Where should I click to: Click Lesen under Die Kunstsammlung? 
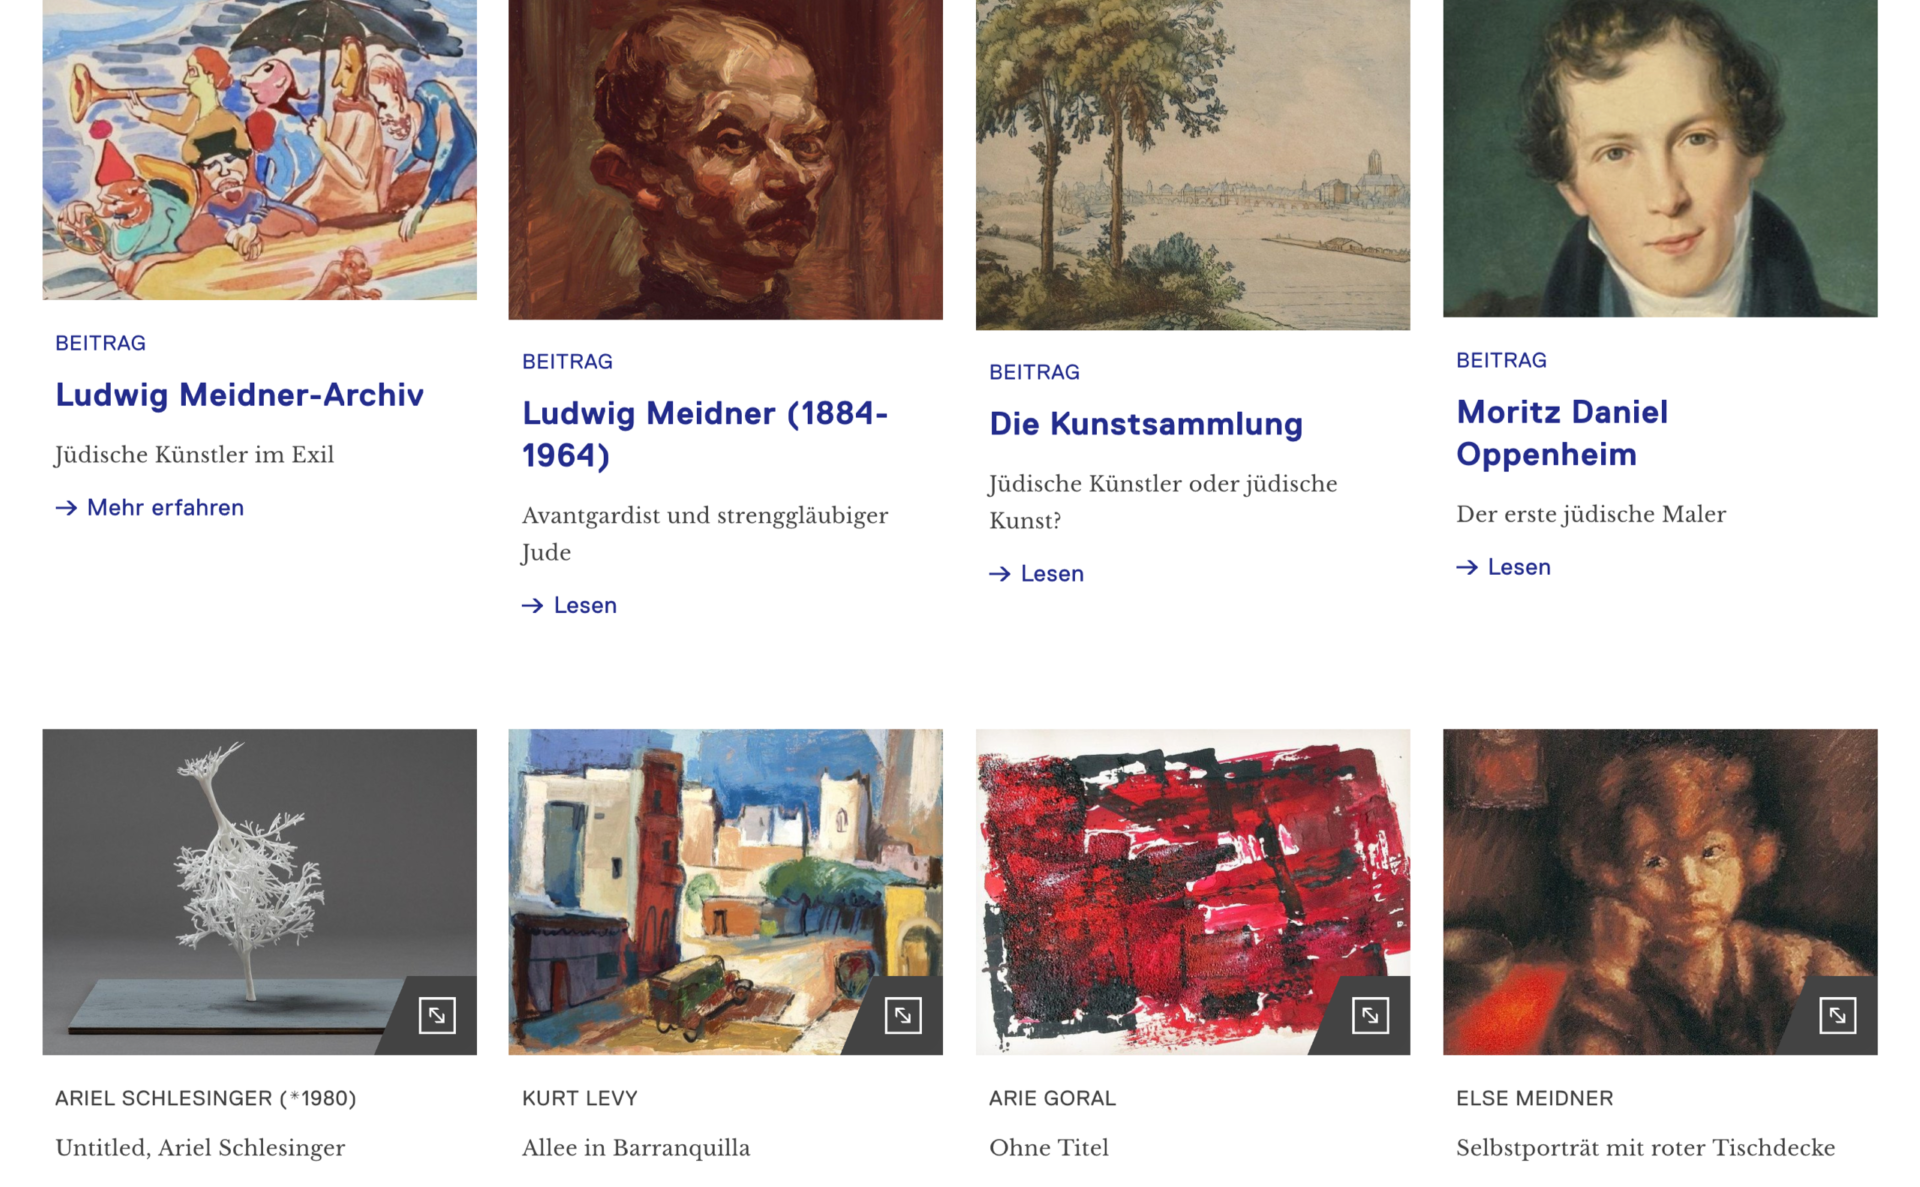click(1052, 574)
